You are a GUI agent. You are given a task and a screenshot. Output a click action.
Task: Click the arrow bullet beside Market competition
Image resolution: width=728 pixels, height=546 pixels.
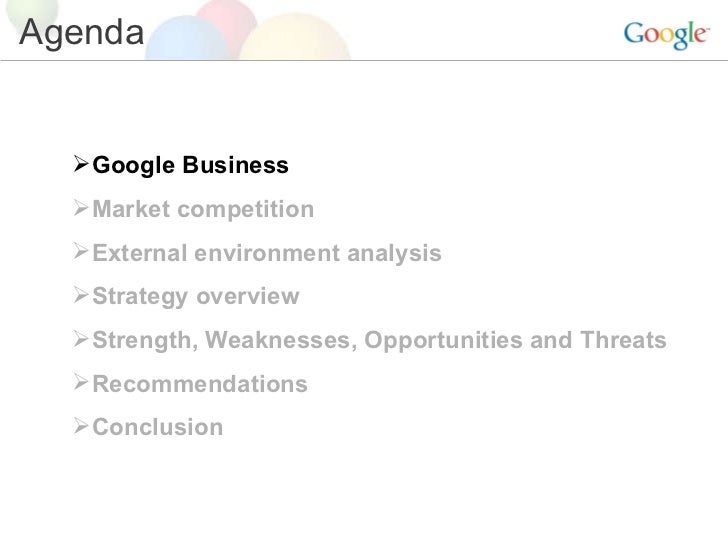pyautogui.click(x=81, y=208)
